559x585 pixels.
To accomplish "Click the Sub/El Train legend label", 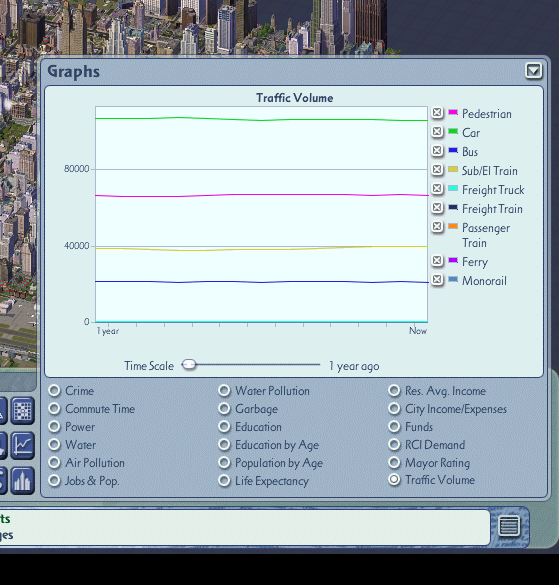I will [x=490, y=171].
